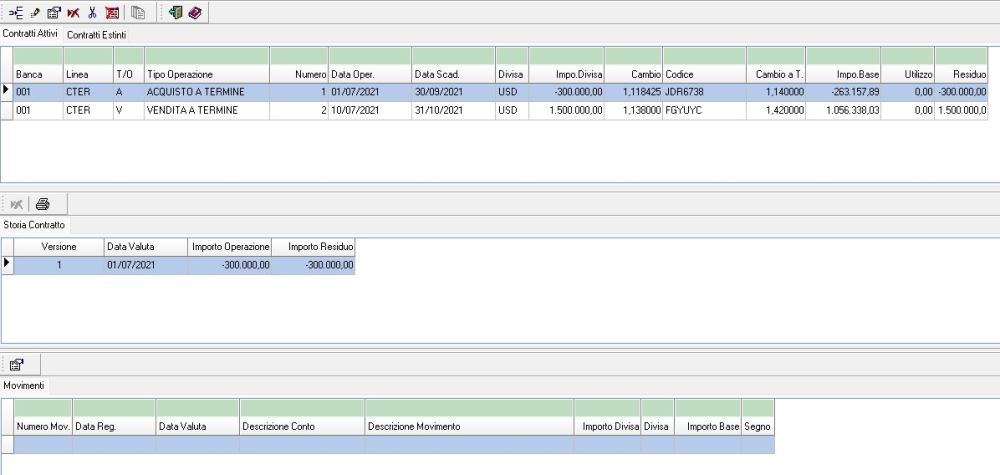
Task: Open the purple help book icon
Action: (x=193, y=12)
